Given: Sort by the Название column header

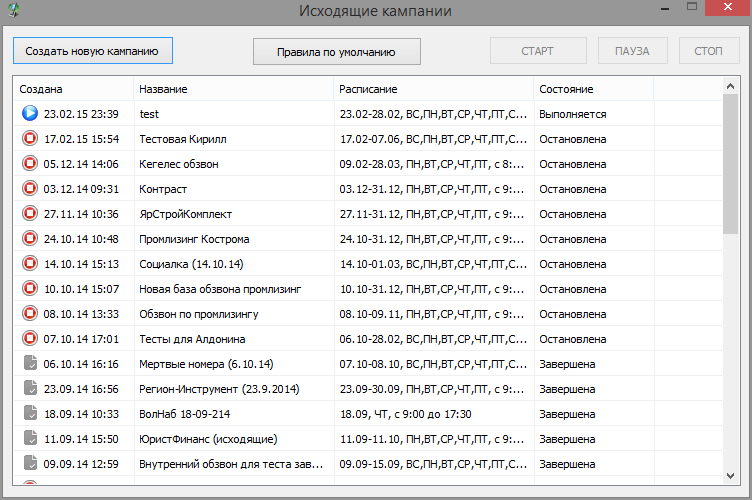Looking at the screenshot, I should tap(234, 89).
